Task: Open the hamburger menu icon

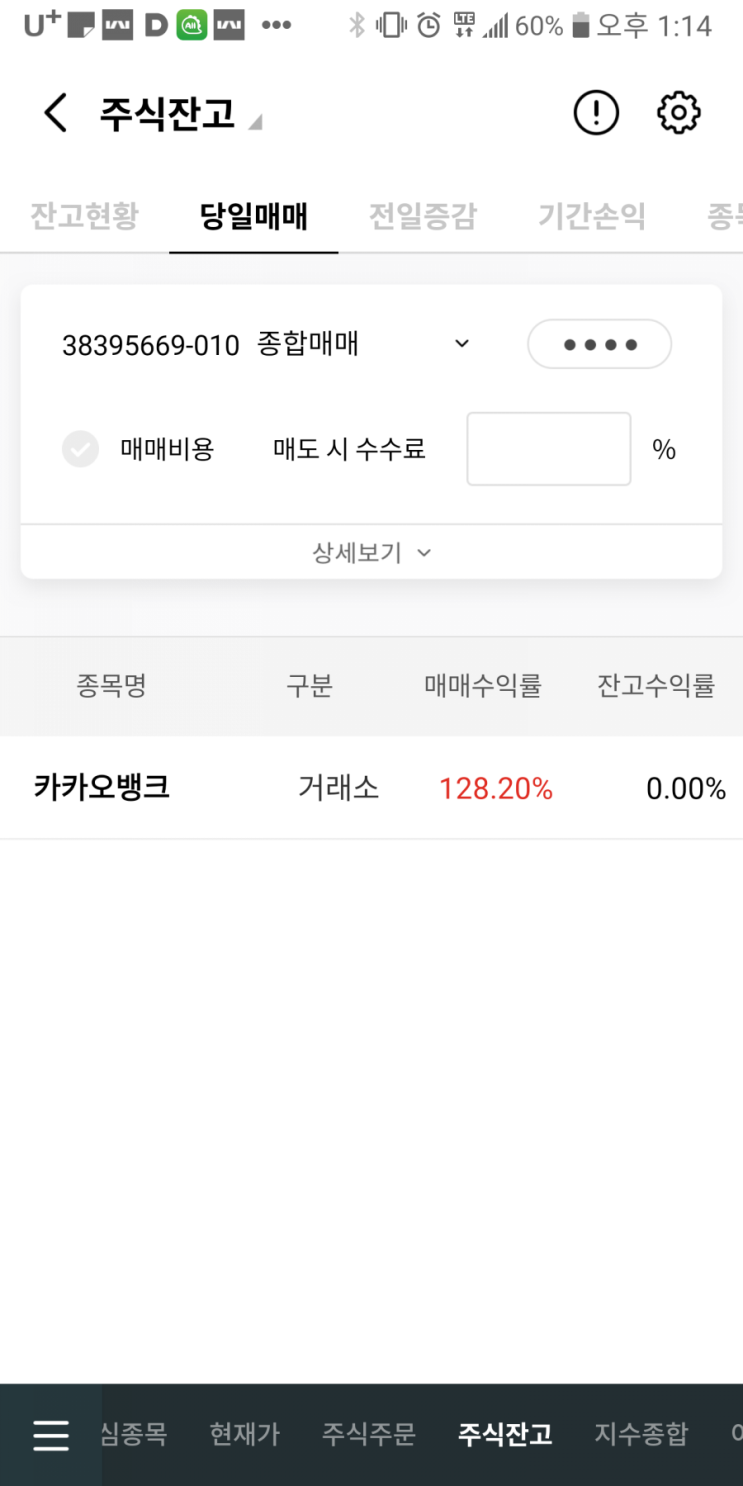Action: click(x=50, y=1435)
